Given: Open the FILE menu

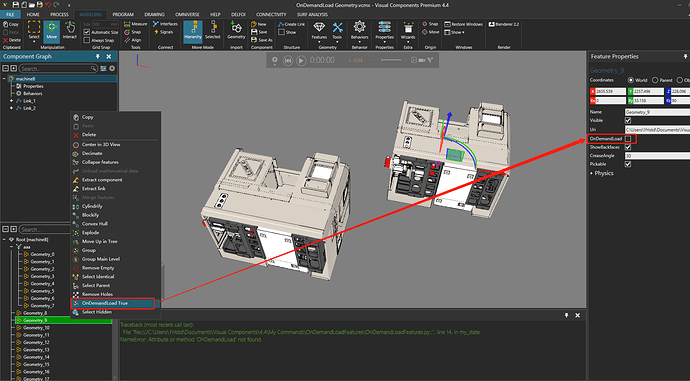Looking at the screenshot, I should [10, 15].
